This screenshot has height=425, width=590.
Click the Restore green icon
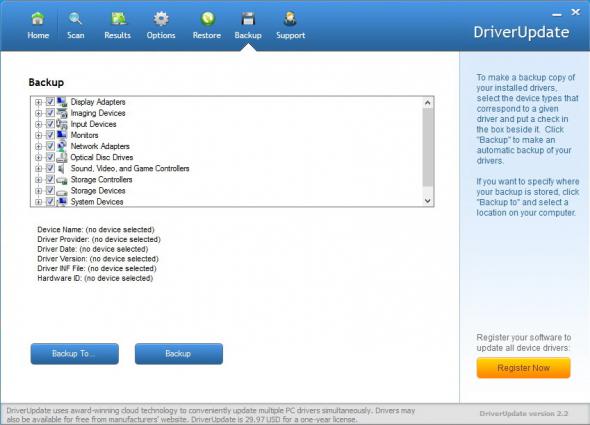point(207,18)
